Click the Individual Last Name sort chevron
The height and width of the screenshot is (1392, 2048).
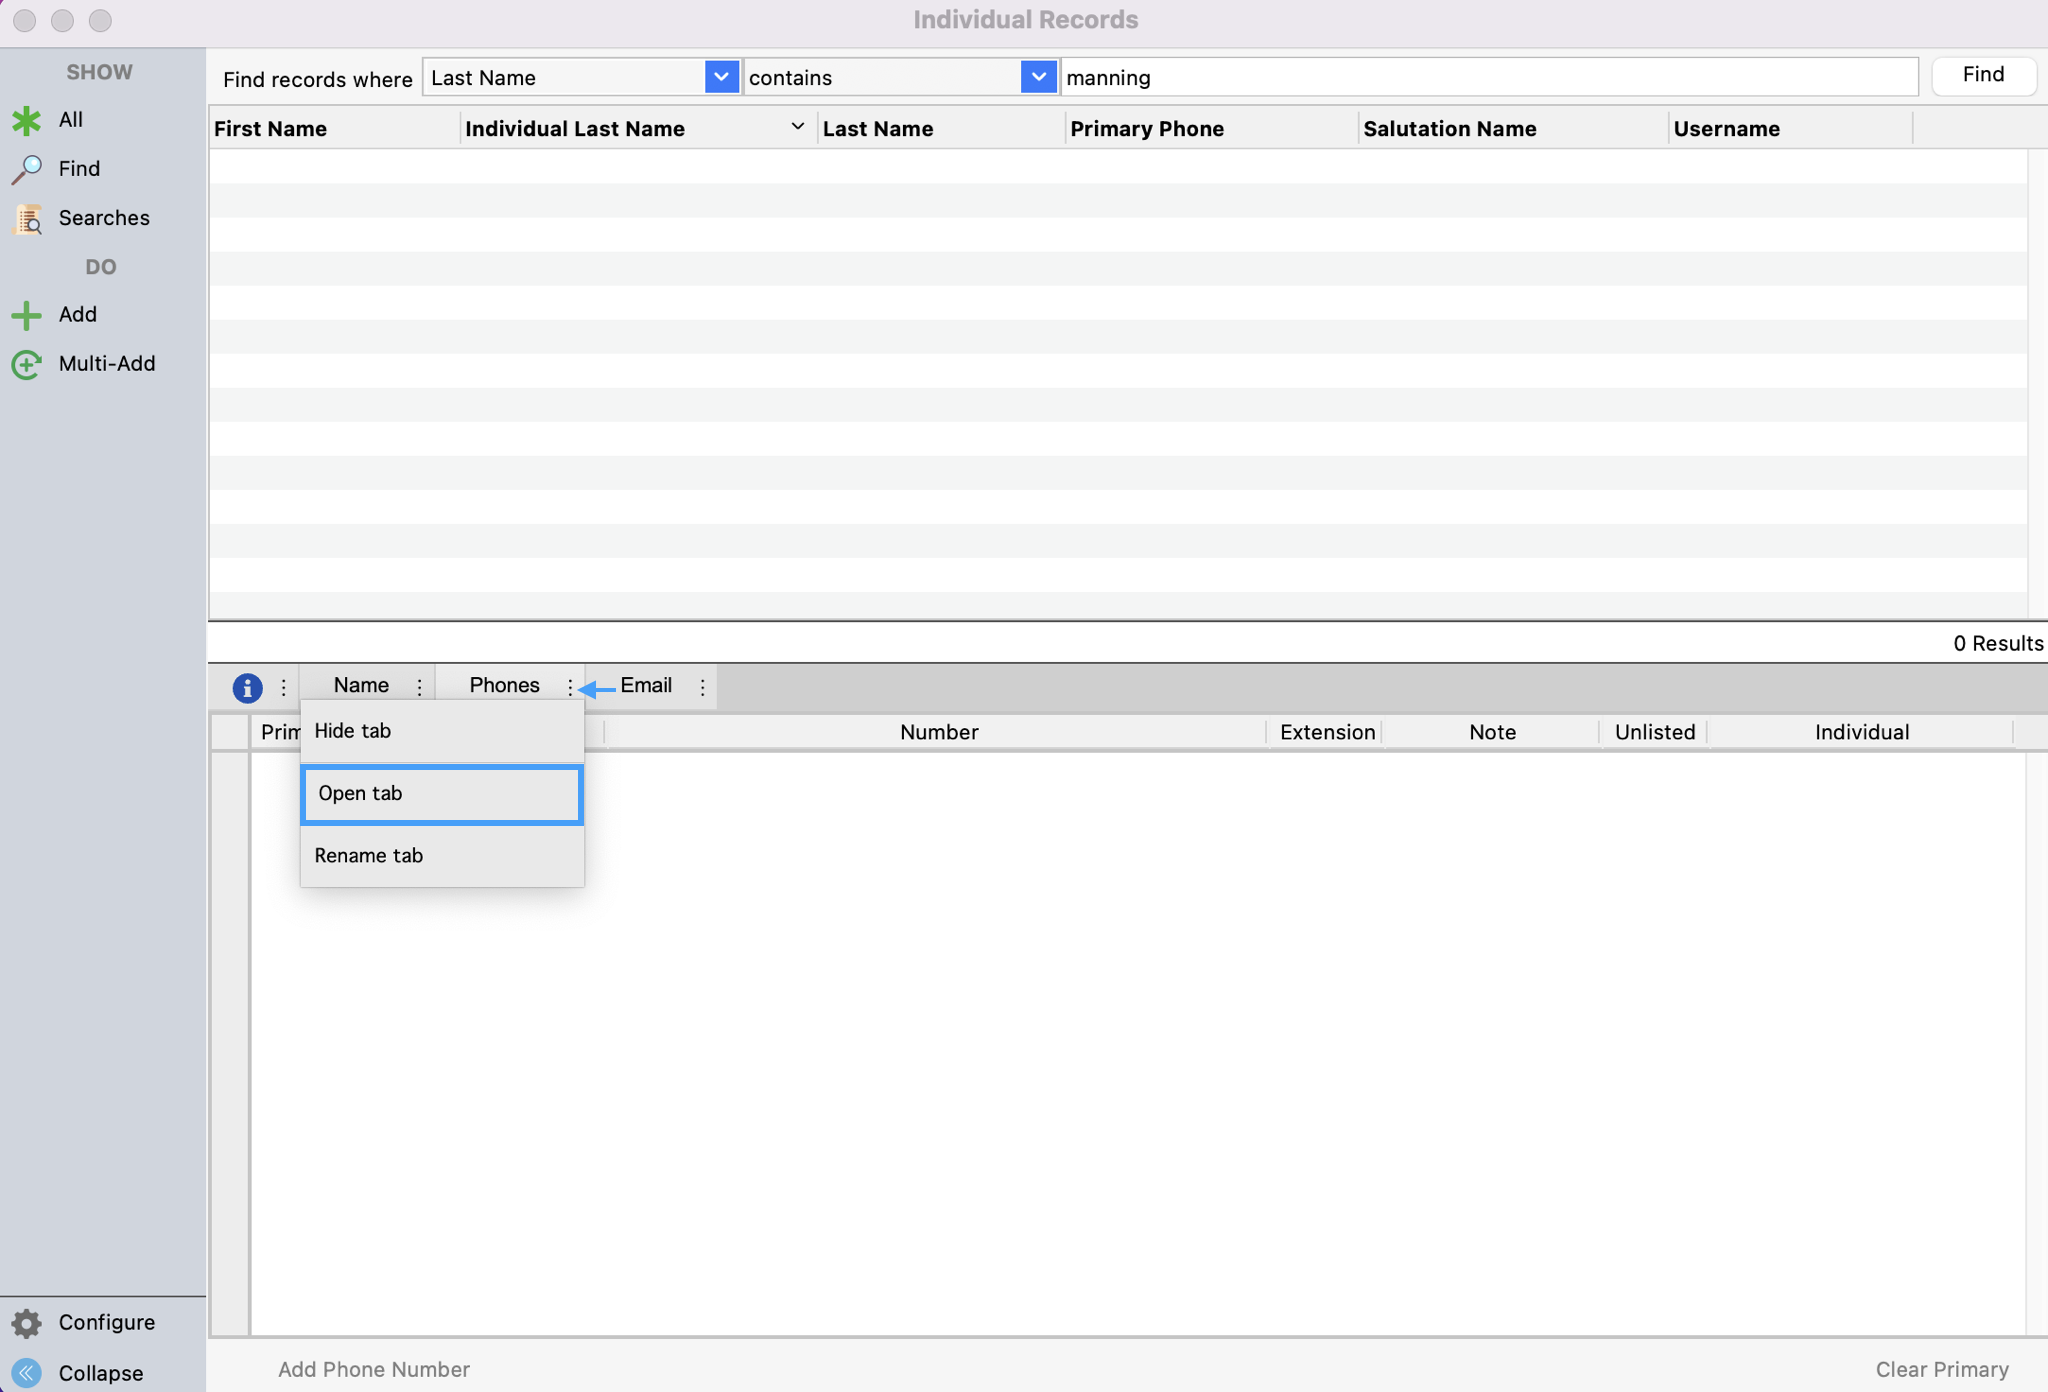click(797, 127)
